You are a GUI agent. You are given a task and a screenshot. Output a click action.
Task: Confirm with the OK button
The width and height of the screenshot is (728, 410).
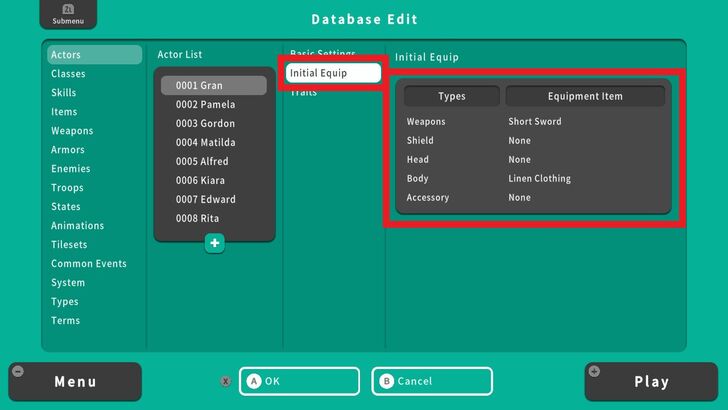(x=299, y=381)
